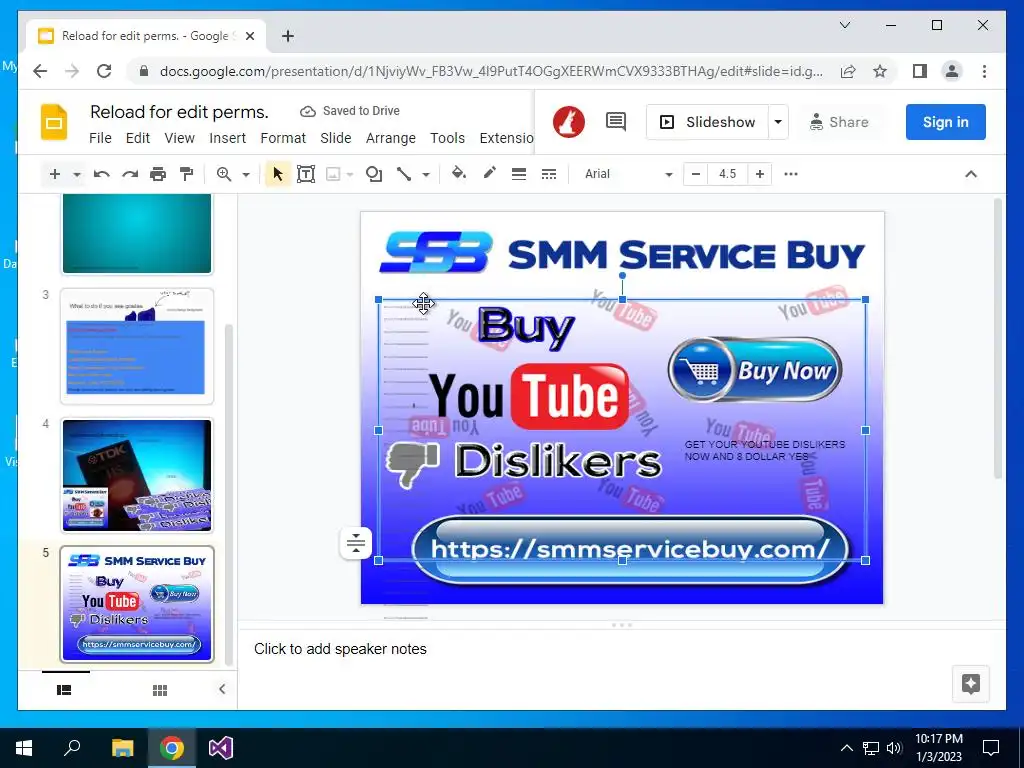Open the Arial font dropdown
Viewport: 1024px width, 768px height.
click(x=628, y=174)
